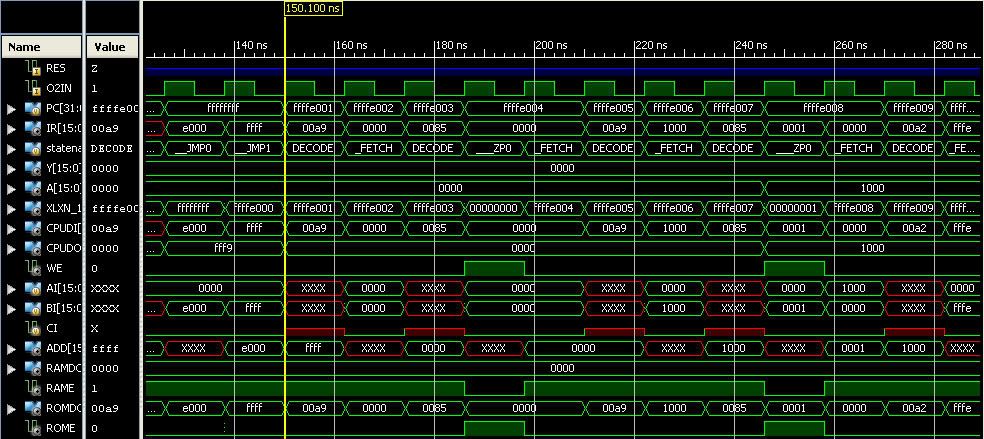984x439 pixels.
Task: Click the statename bus icon
Action: click(31, 148)
